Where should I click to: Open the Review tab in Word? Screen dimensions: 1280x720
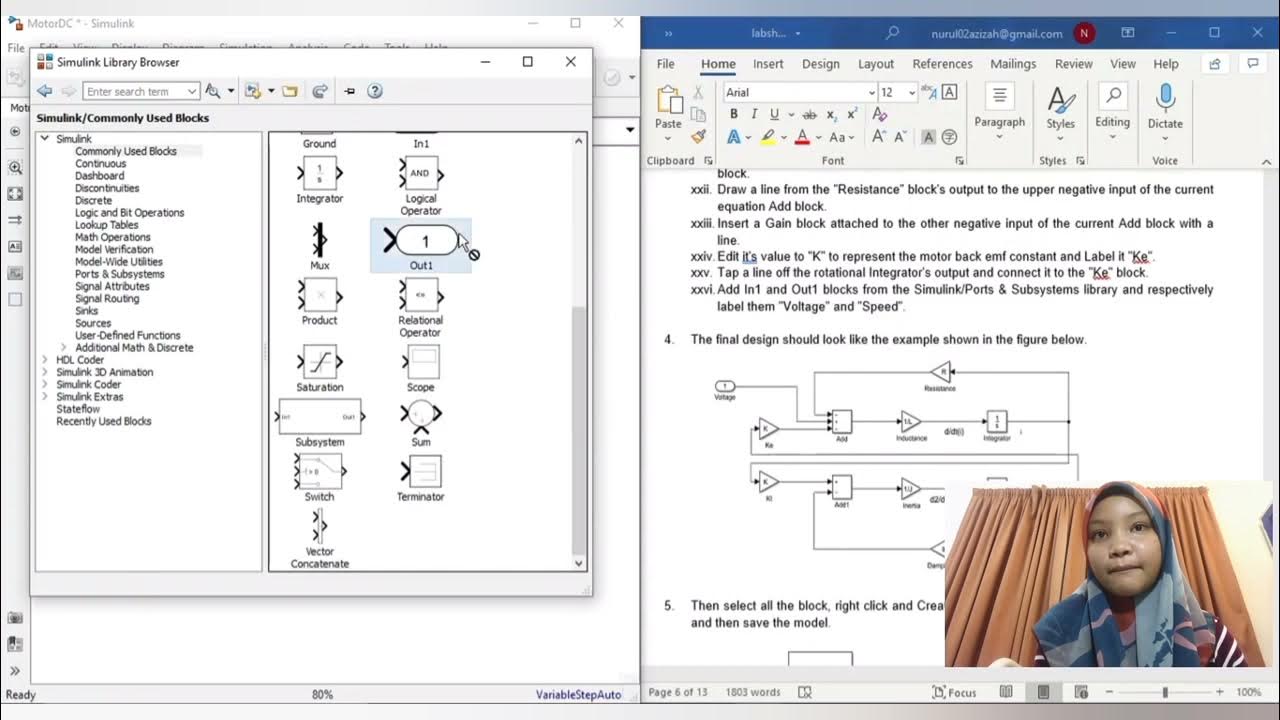click(1073, 63)
